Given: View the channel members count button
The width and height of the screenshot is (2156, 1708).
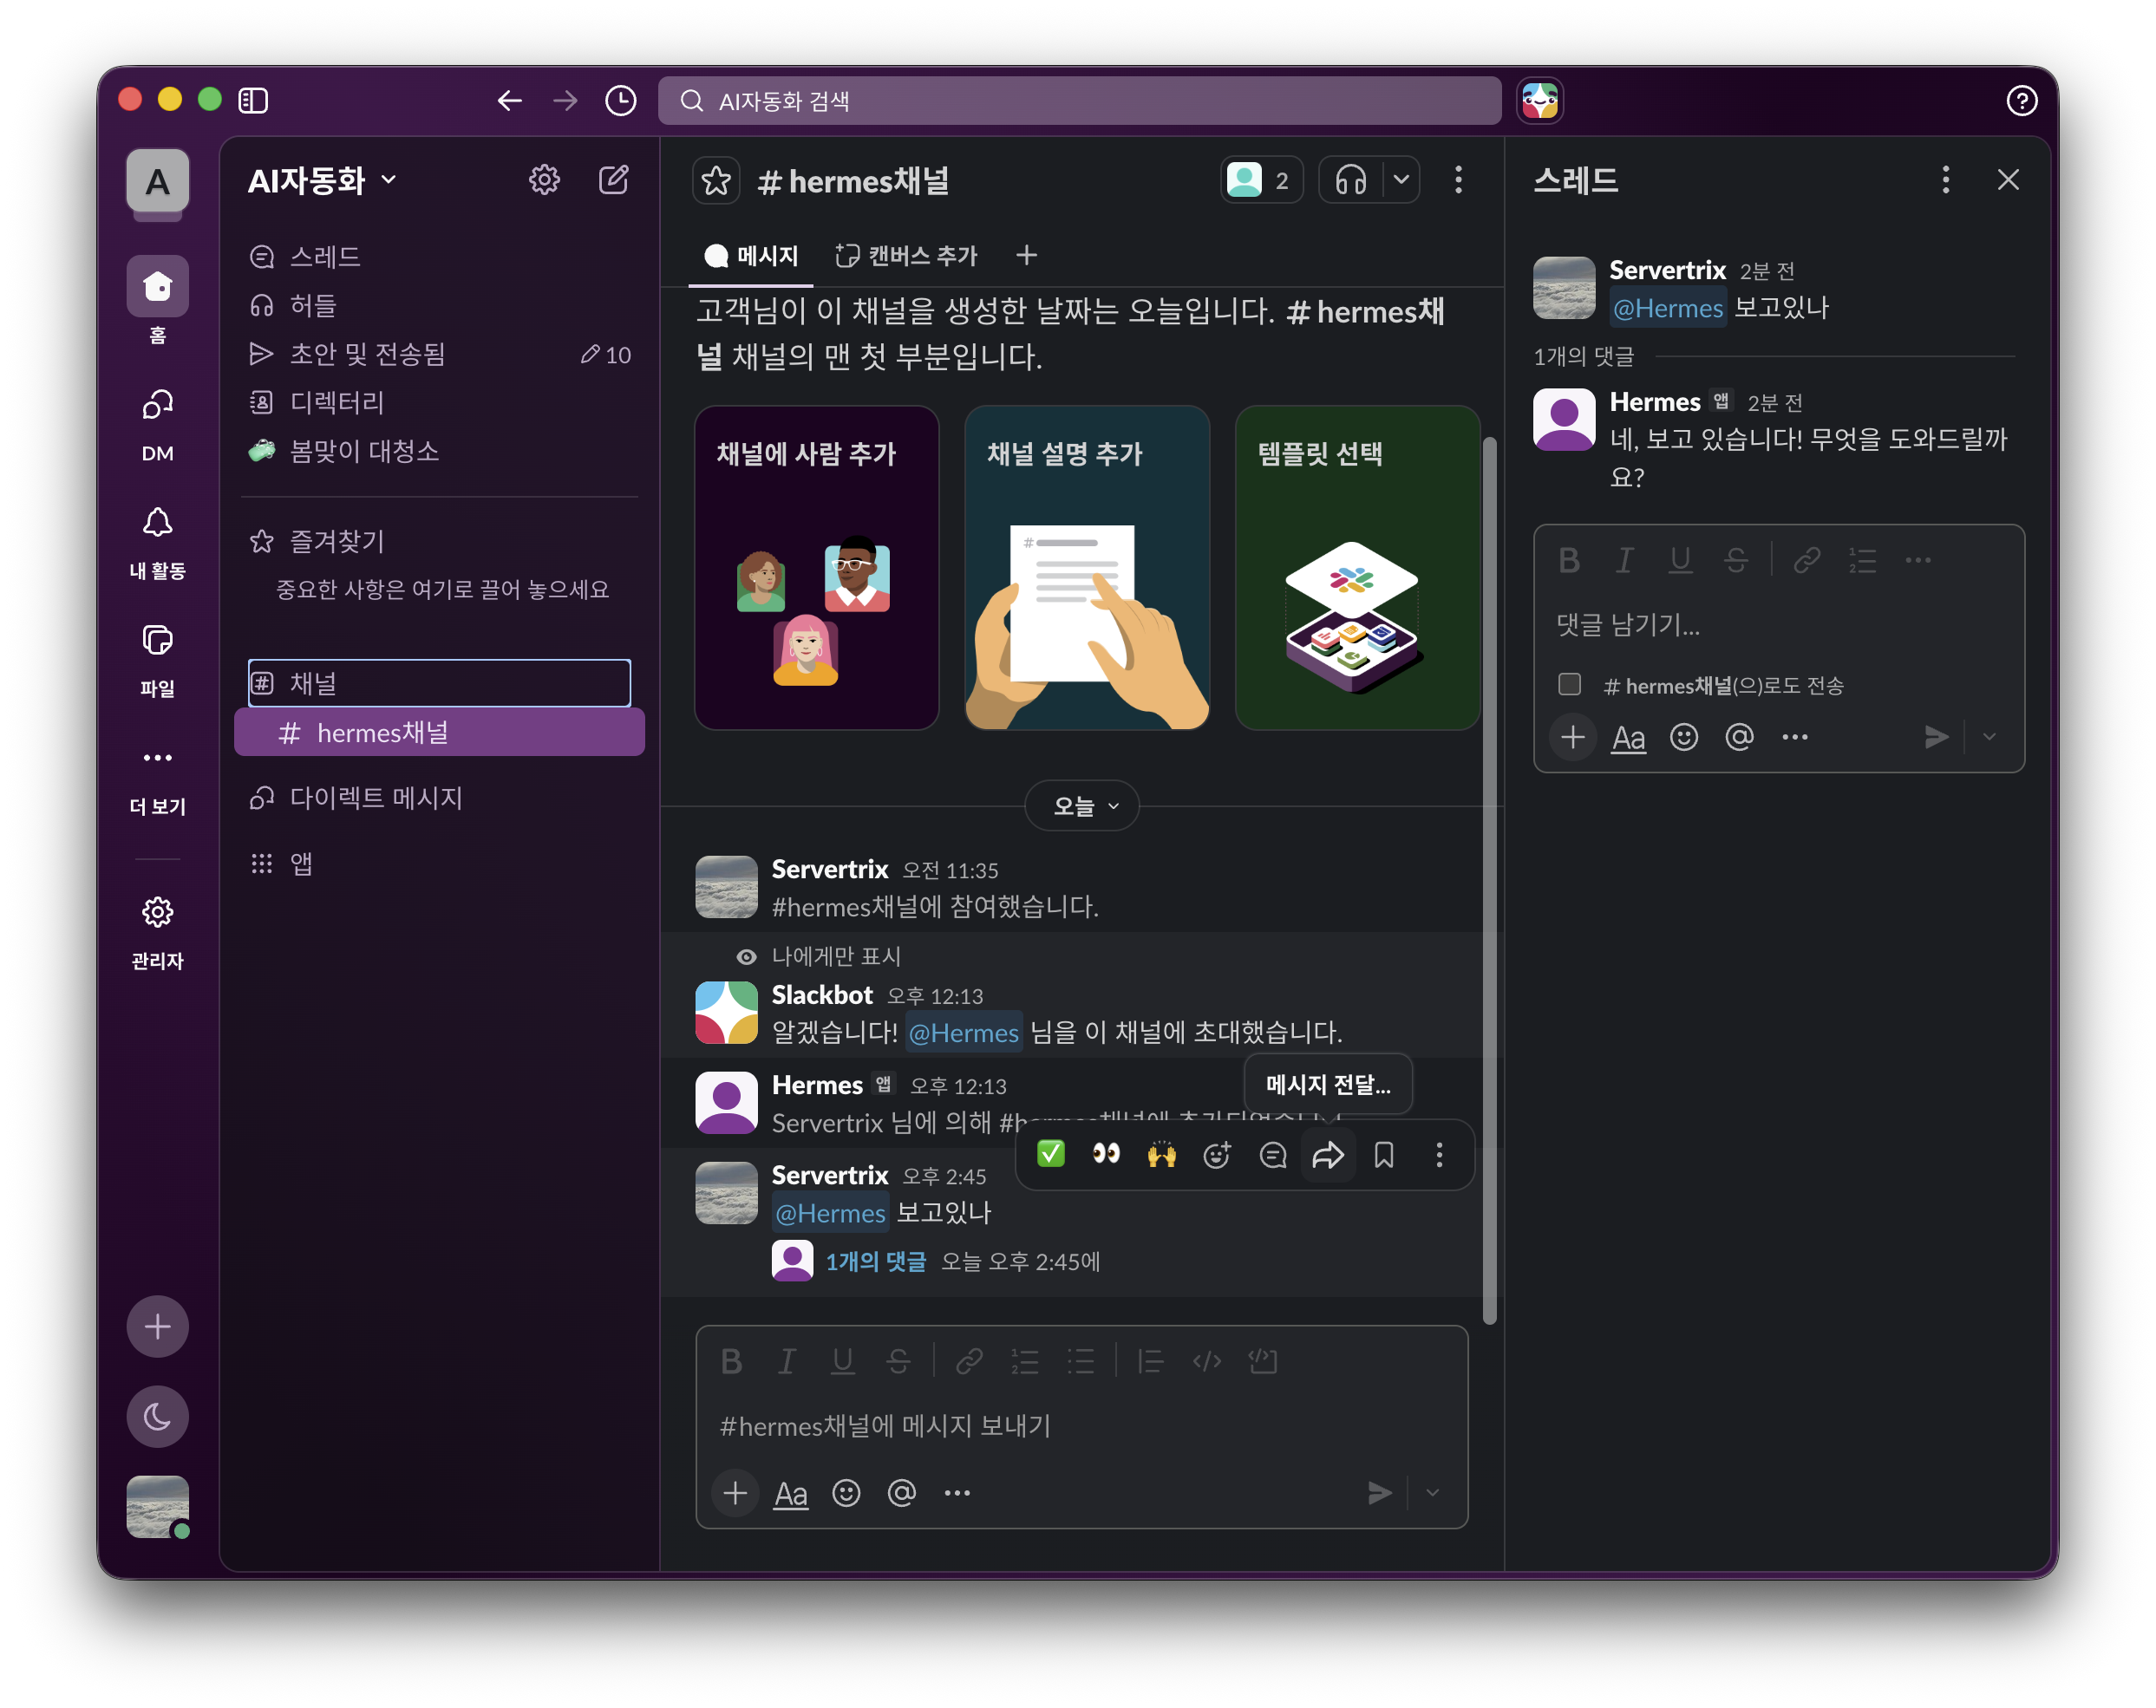Looking at the screenshot, I should [1261, 180].
